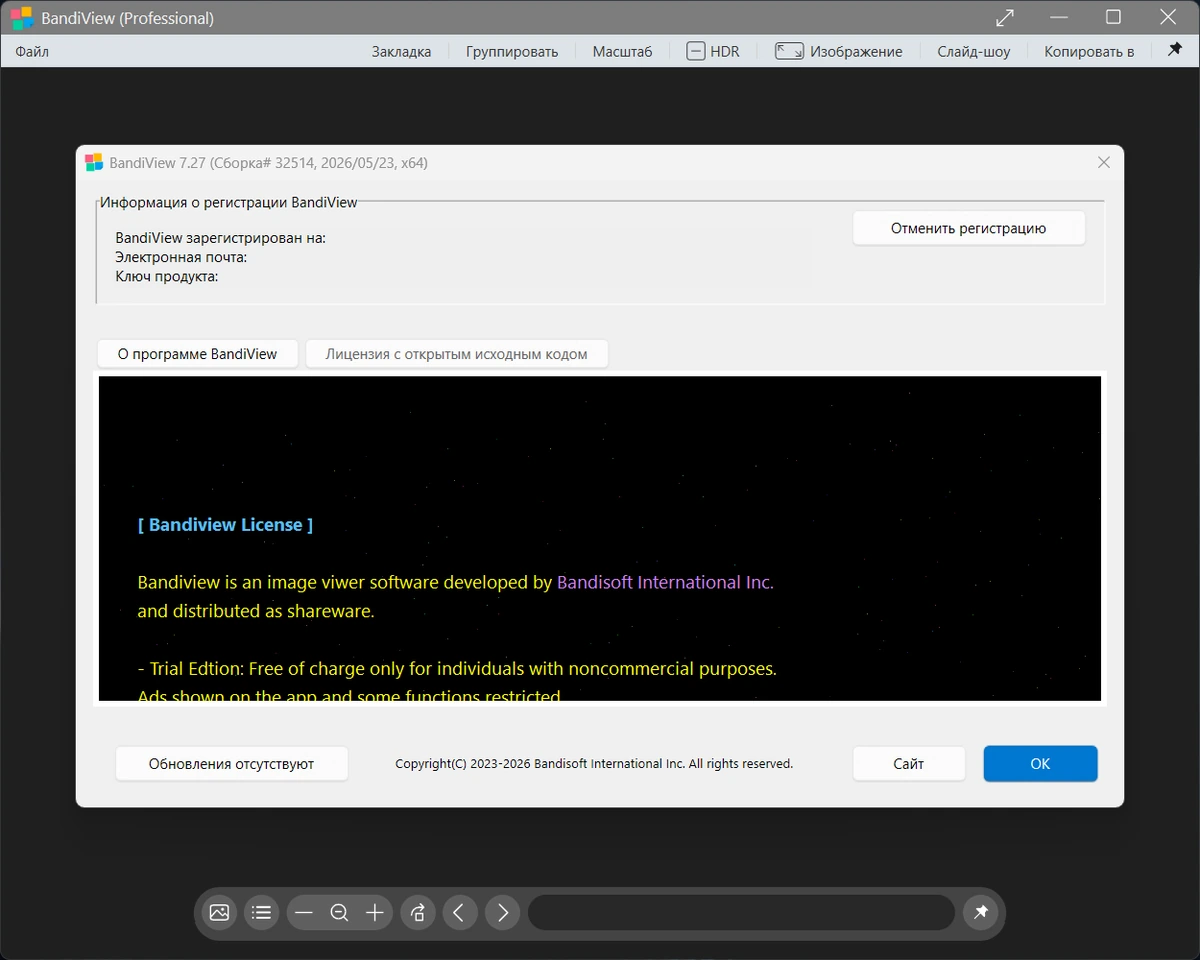Switch to Лицензия с открытым исходным кодом tab
The width and height of the screenshot is (1200, 960).
tap(456, 354)
